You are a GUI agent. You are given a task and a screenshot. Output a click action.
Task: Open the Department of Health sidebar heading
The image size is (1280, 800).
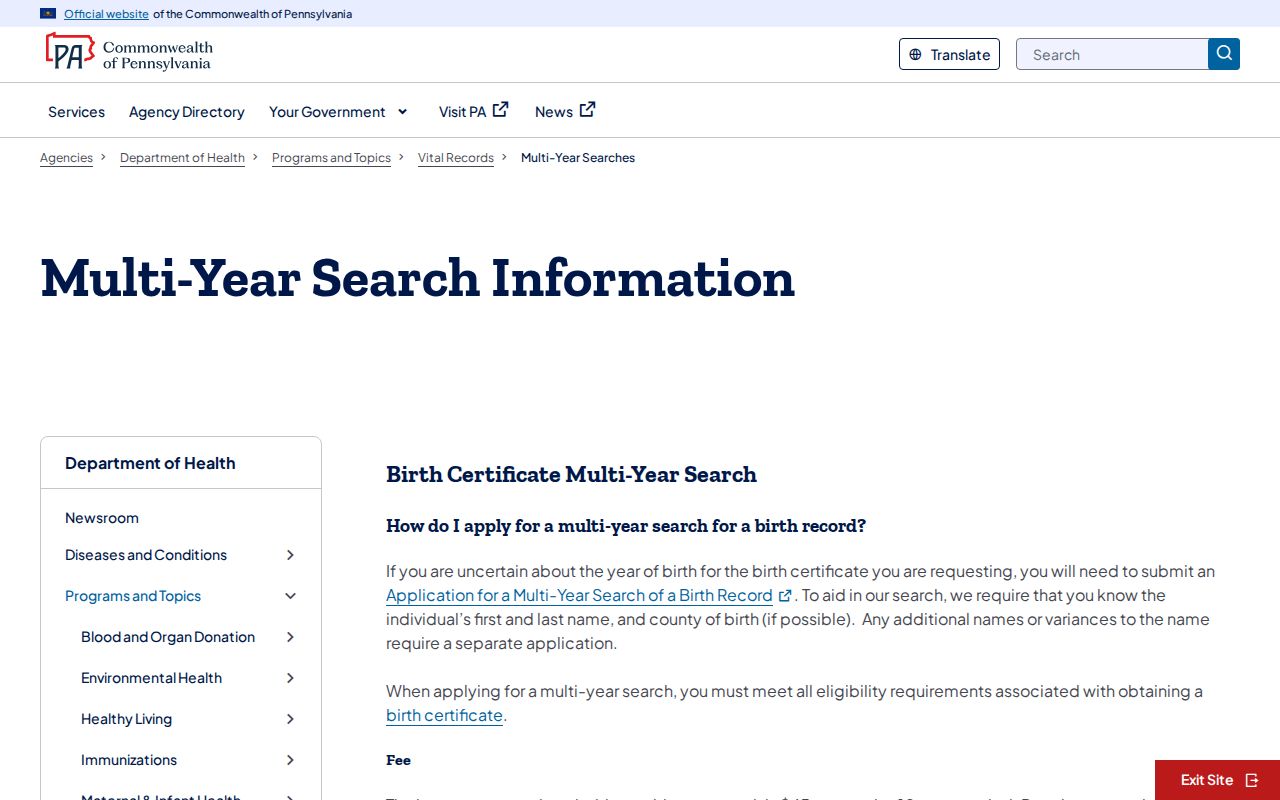[150, 463]
